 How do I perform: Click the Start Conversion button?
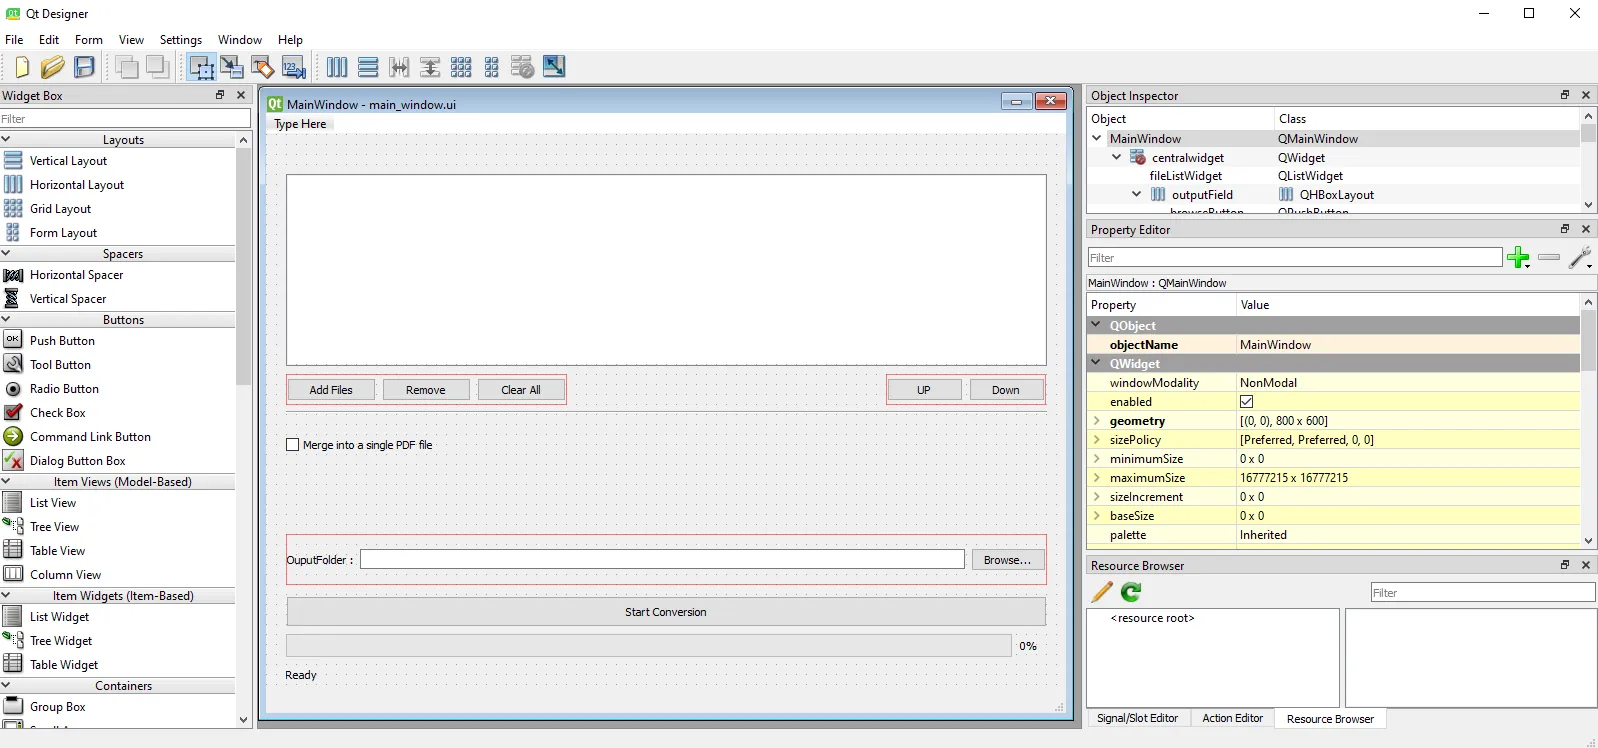[x=666, y=612]
